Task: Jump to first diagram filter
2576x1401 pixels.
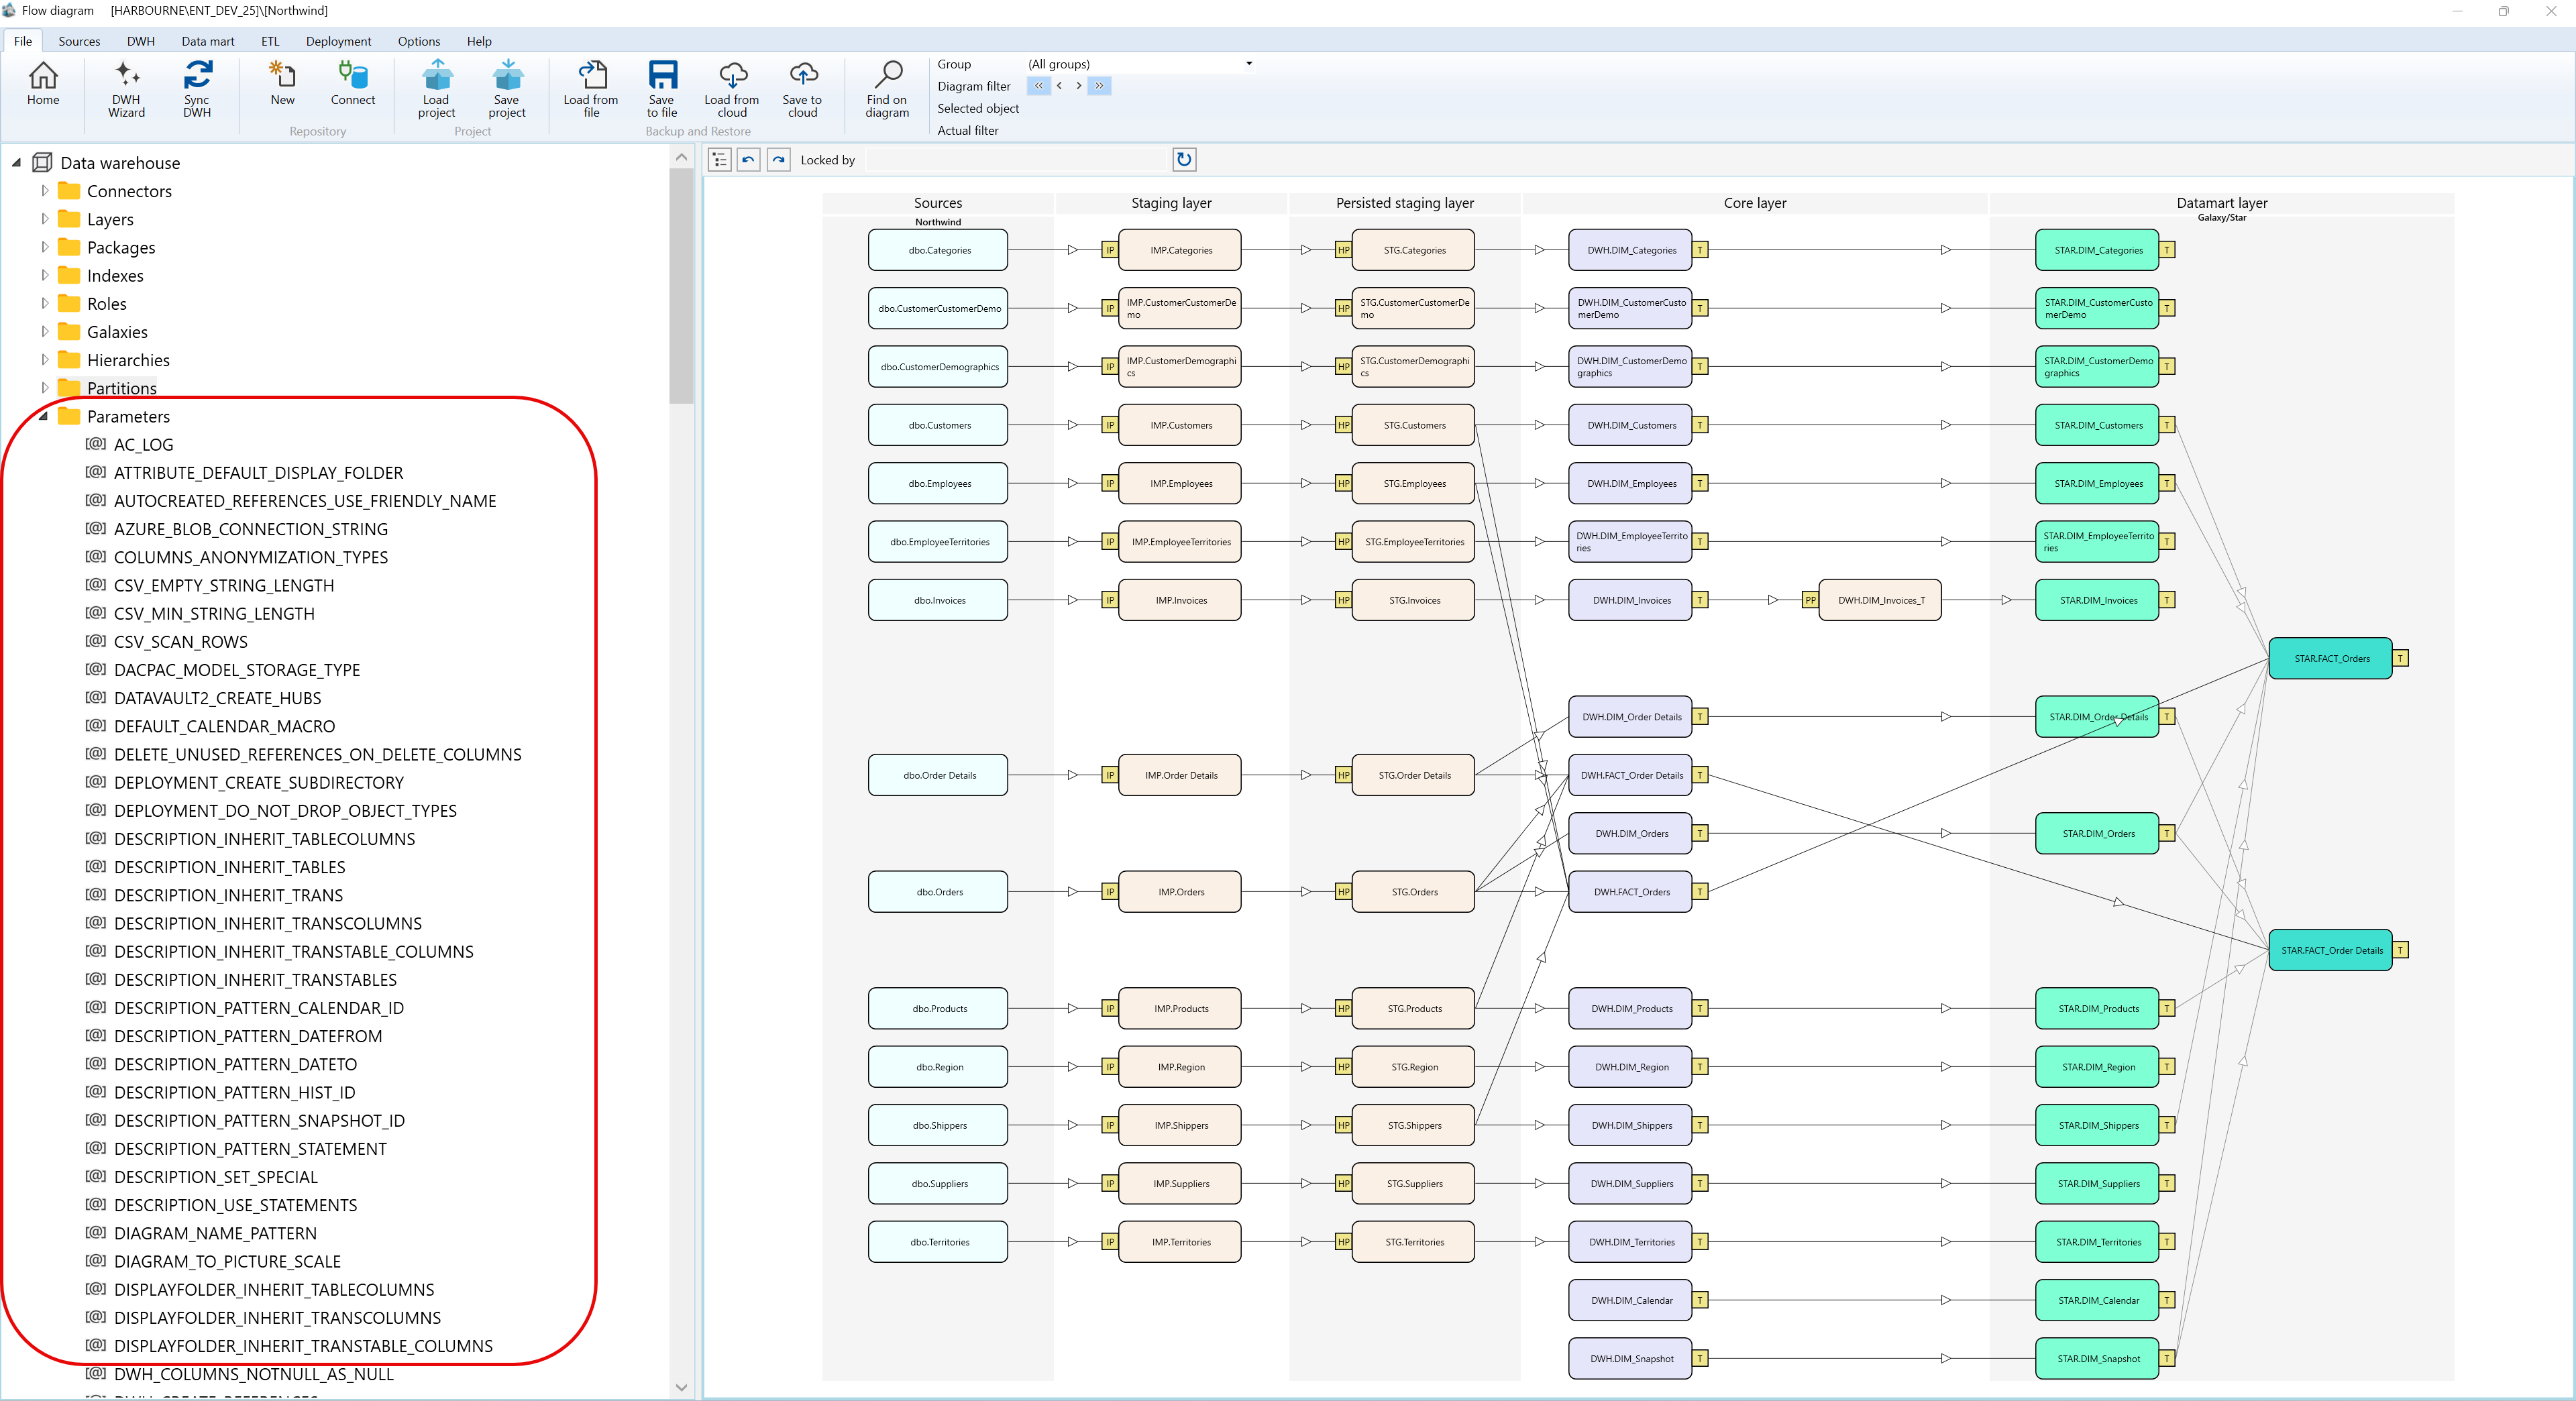Action: (1039, 86)
